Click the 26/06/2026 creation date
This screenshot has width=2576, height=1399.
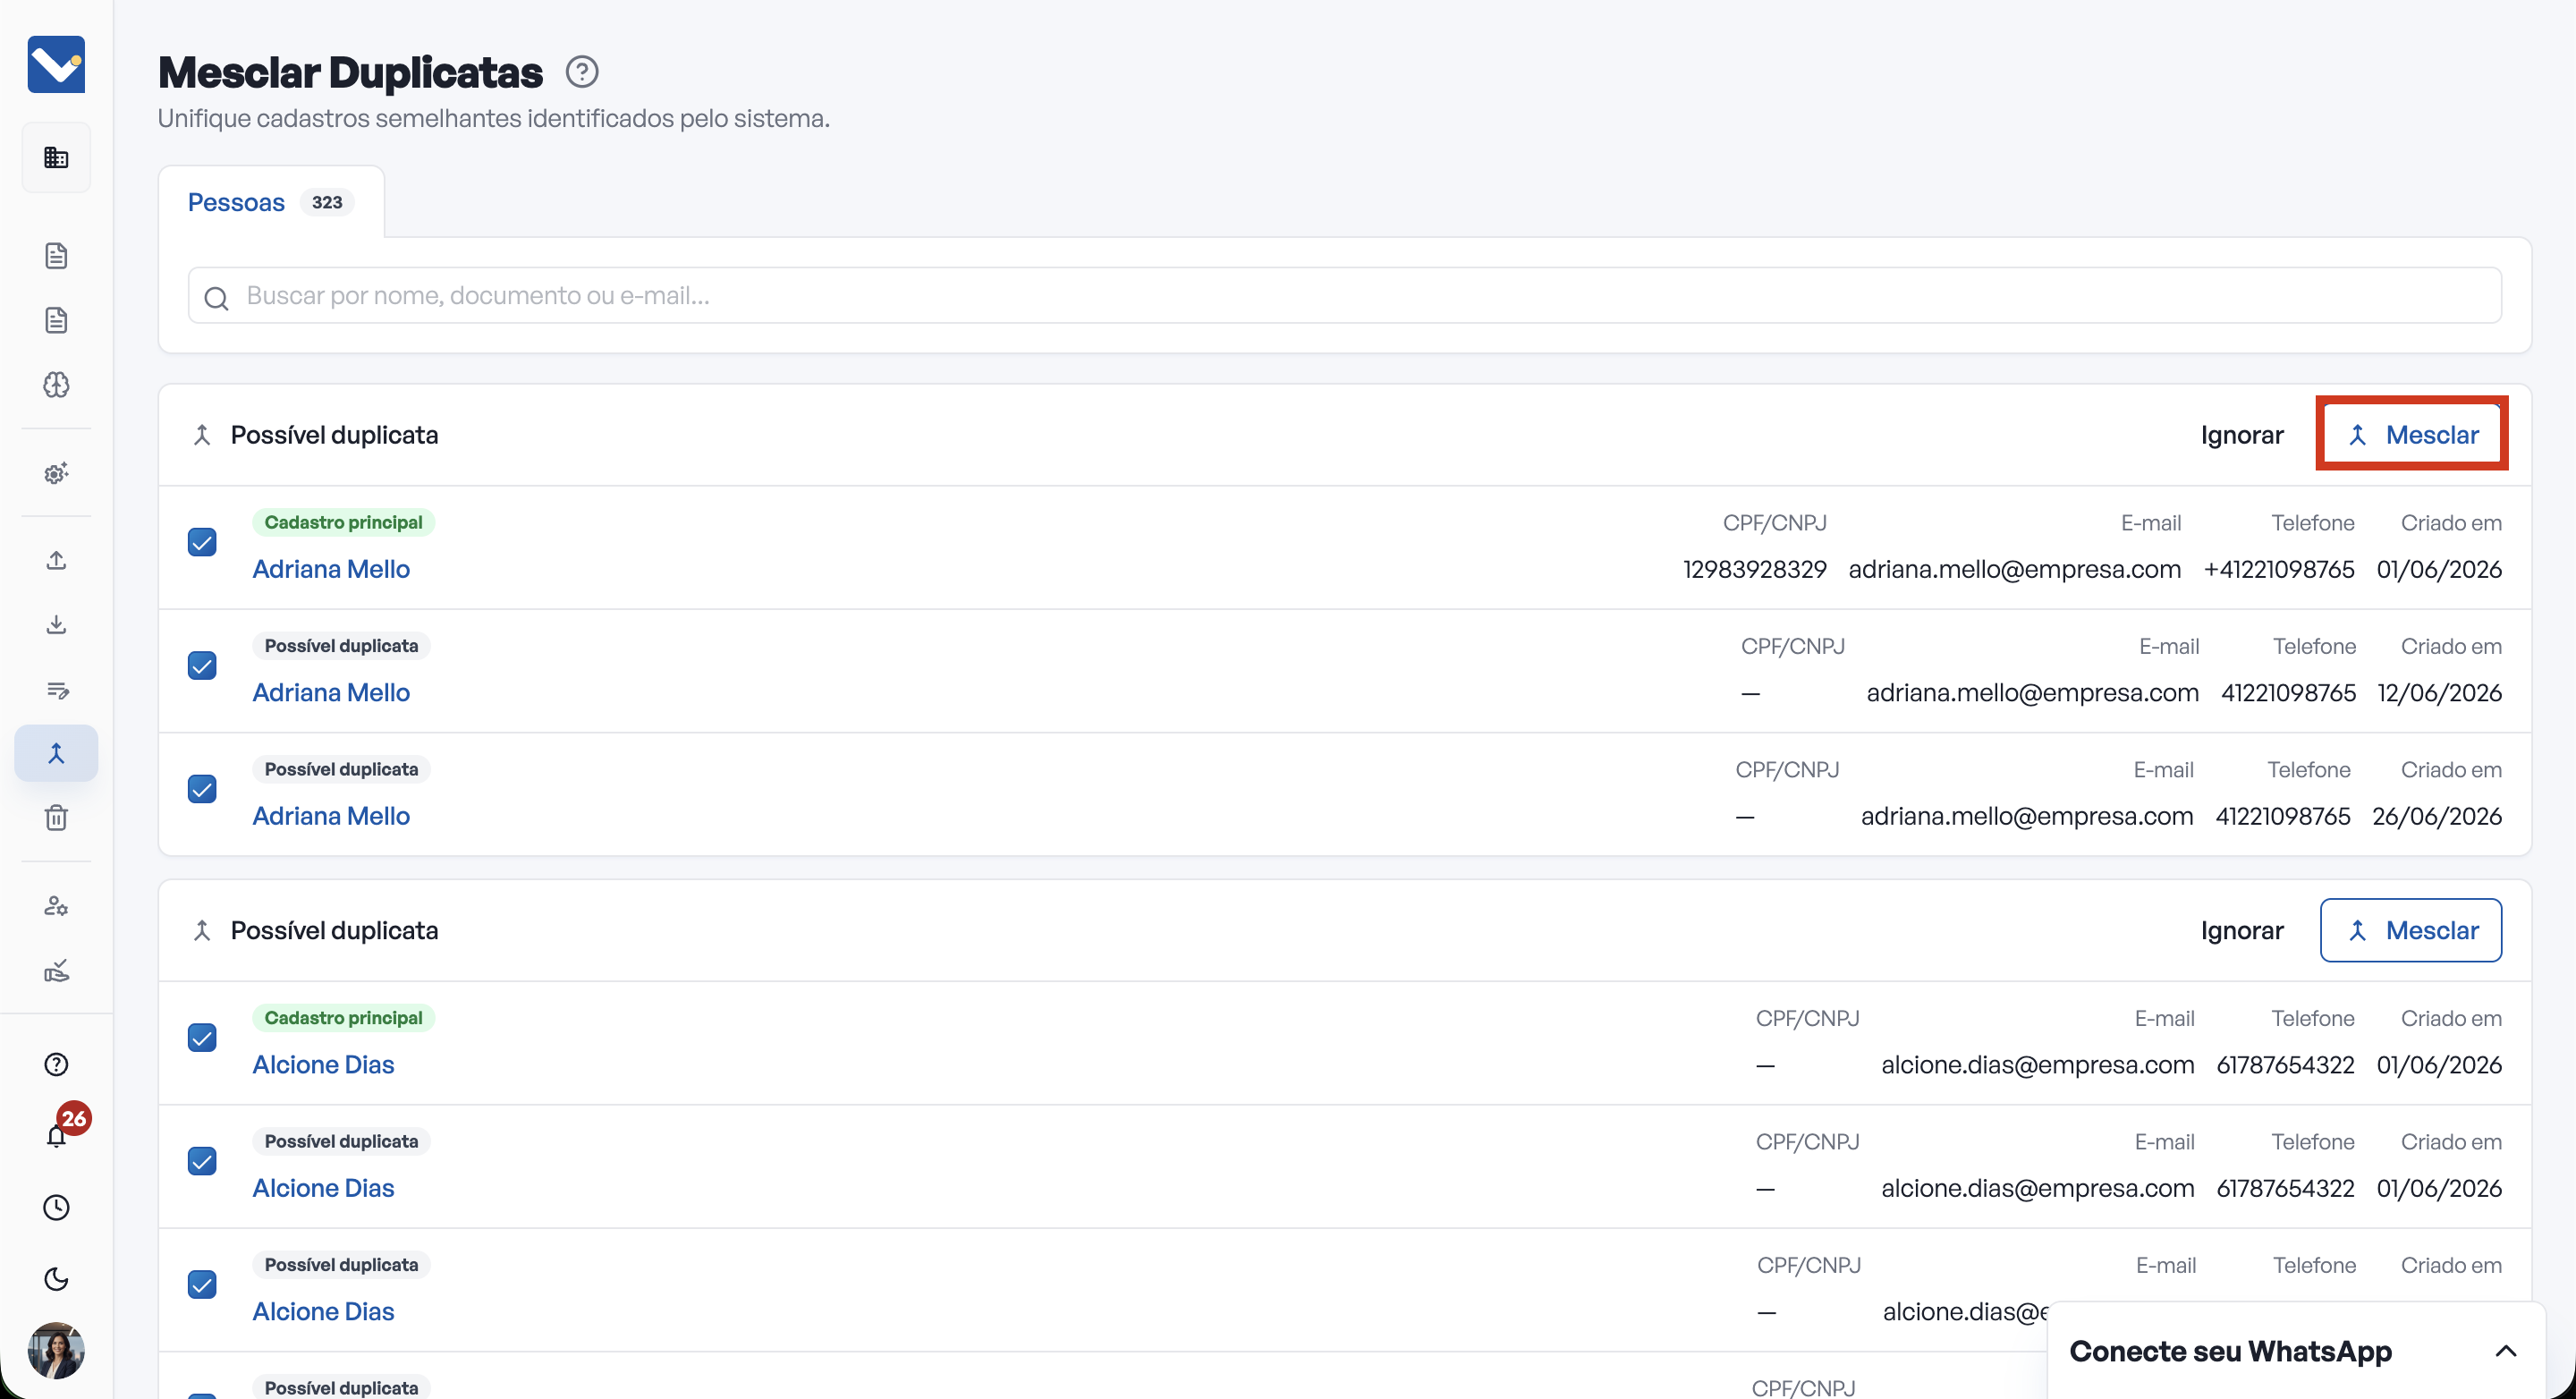2437,816
